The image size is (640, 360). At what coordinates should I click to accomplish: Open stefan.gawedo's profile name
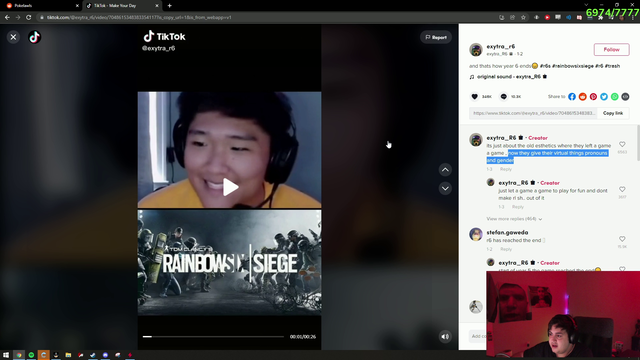pos(507,232)
